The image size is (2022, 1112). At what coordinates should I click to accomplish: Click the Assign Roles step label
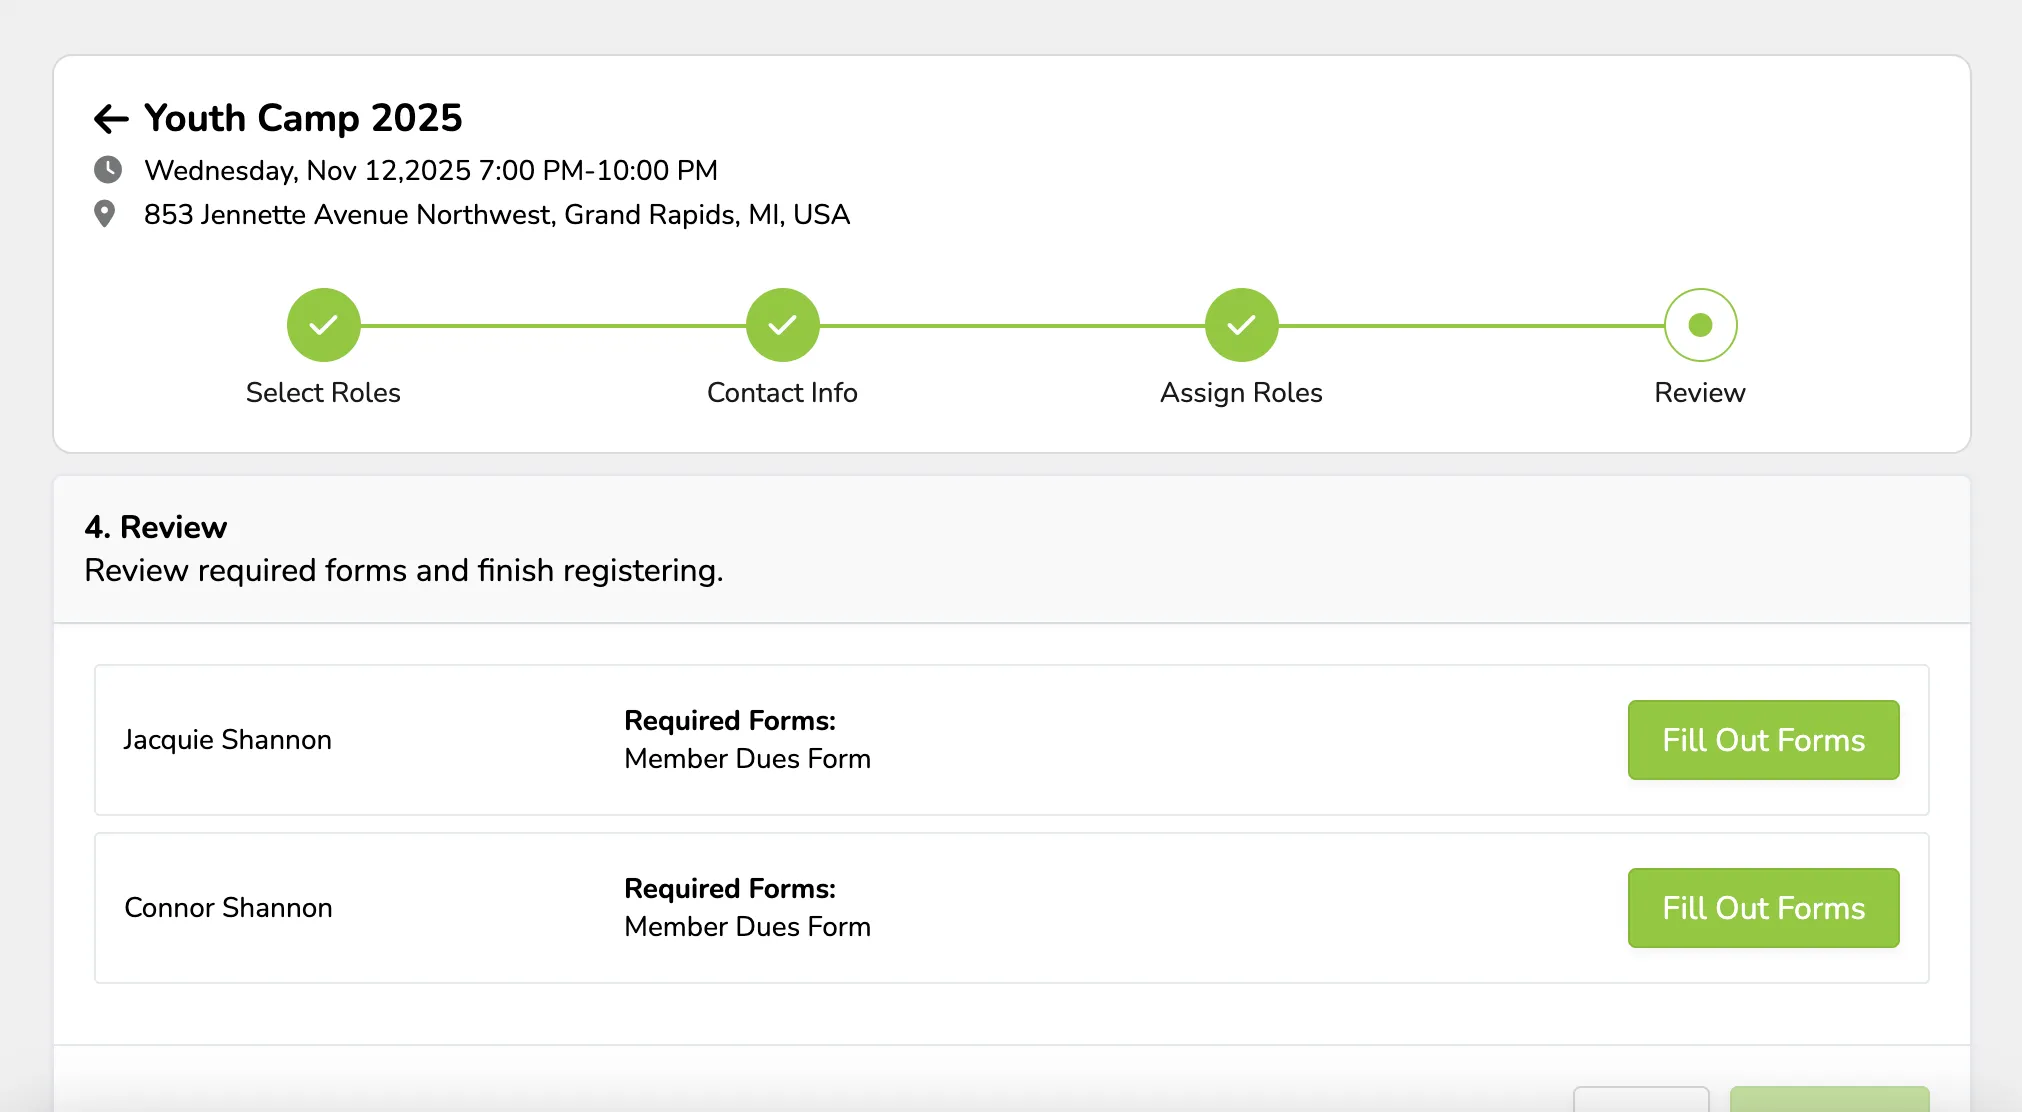coord(1241,393)
